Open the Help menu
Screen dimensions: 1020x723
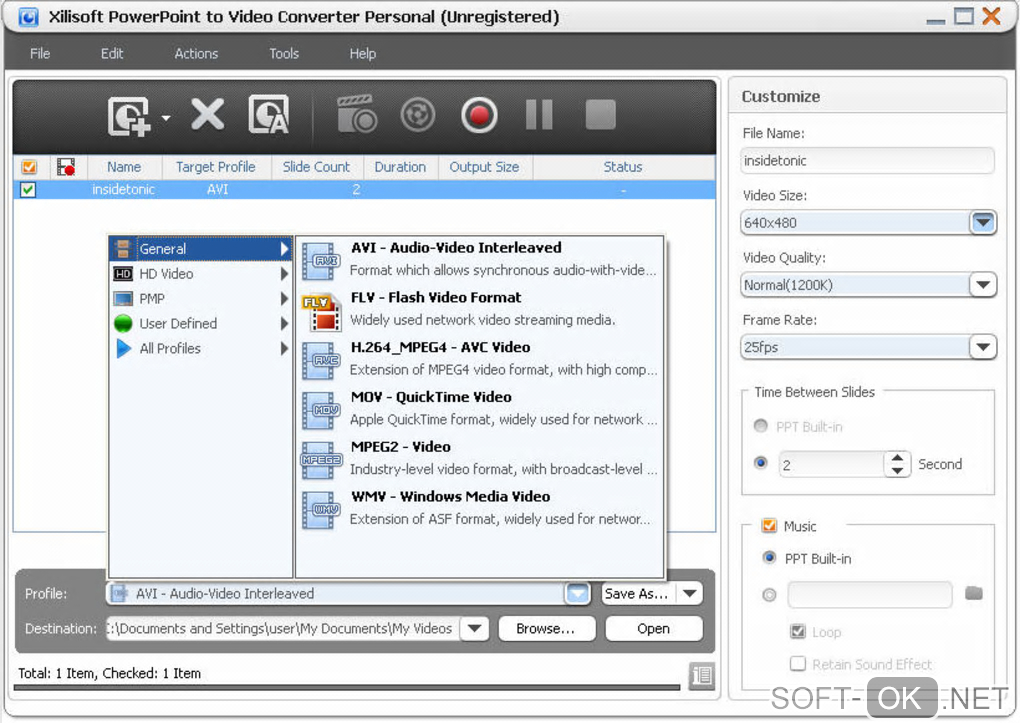pos(362,53)
